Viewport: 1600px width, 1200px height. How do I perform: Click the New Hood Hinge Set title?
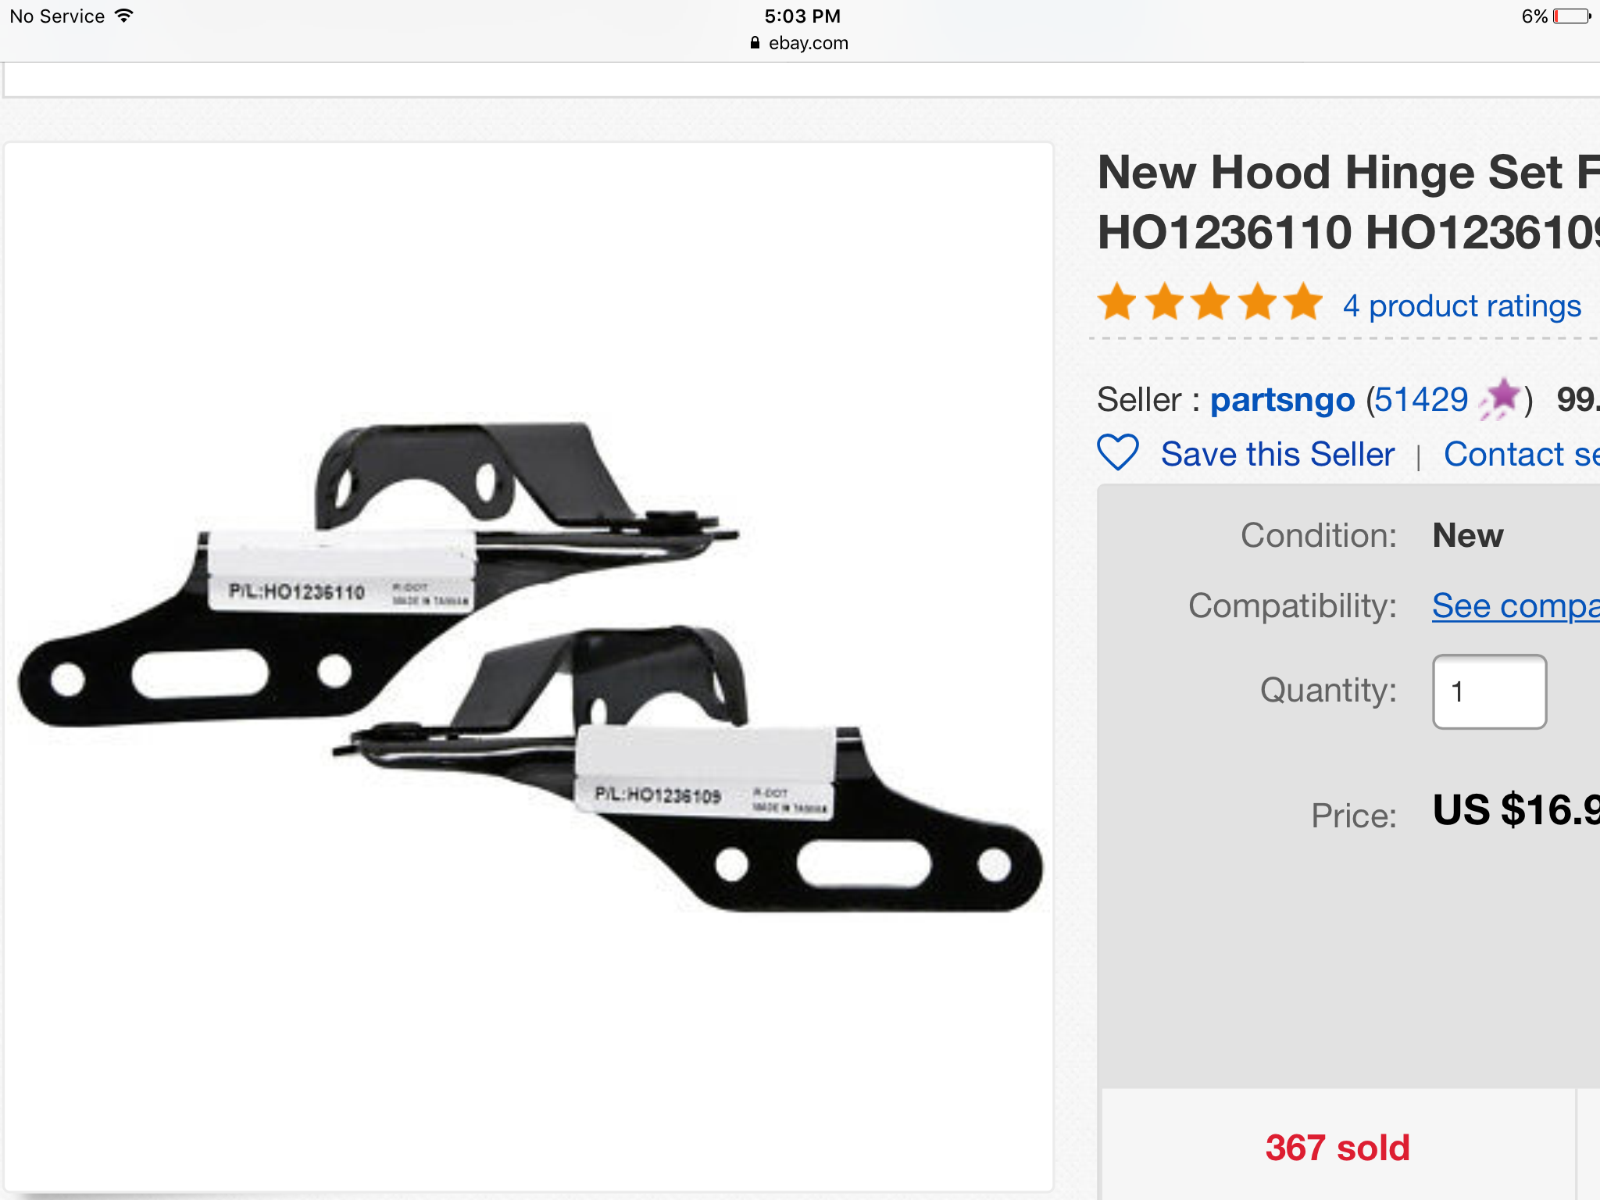coord(1348,202)
